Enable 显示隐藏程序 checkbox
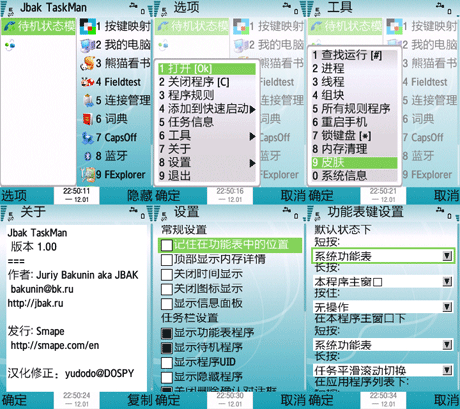 pos(167,377)
